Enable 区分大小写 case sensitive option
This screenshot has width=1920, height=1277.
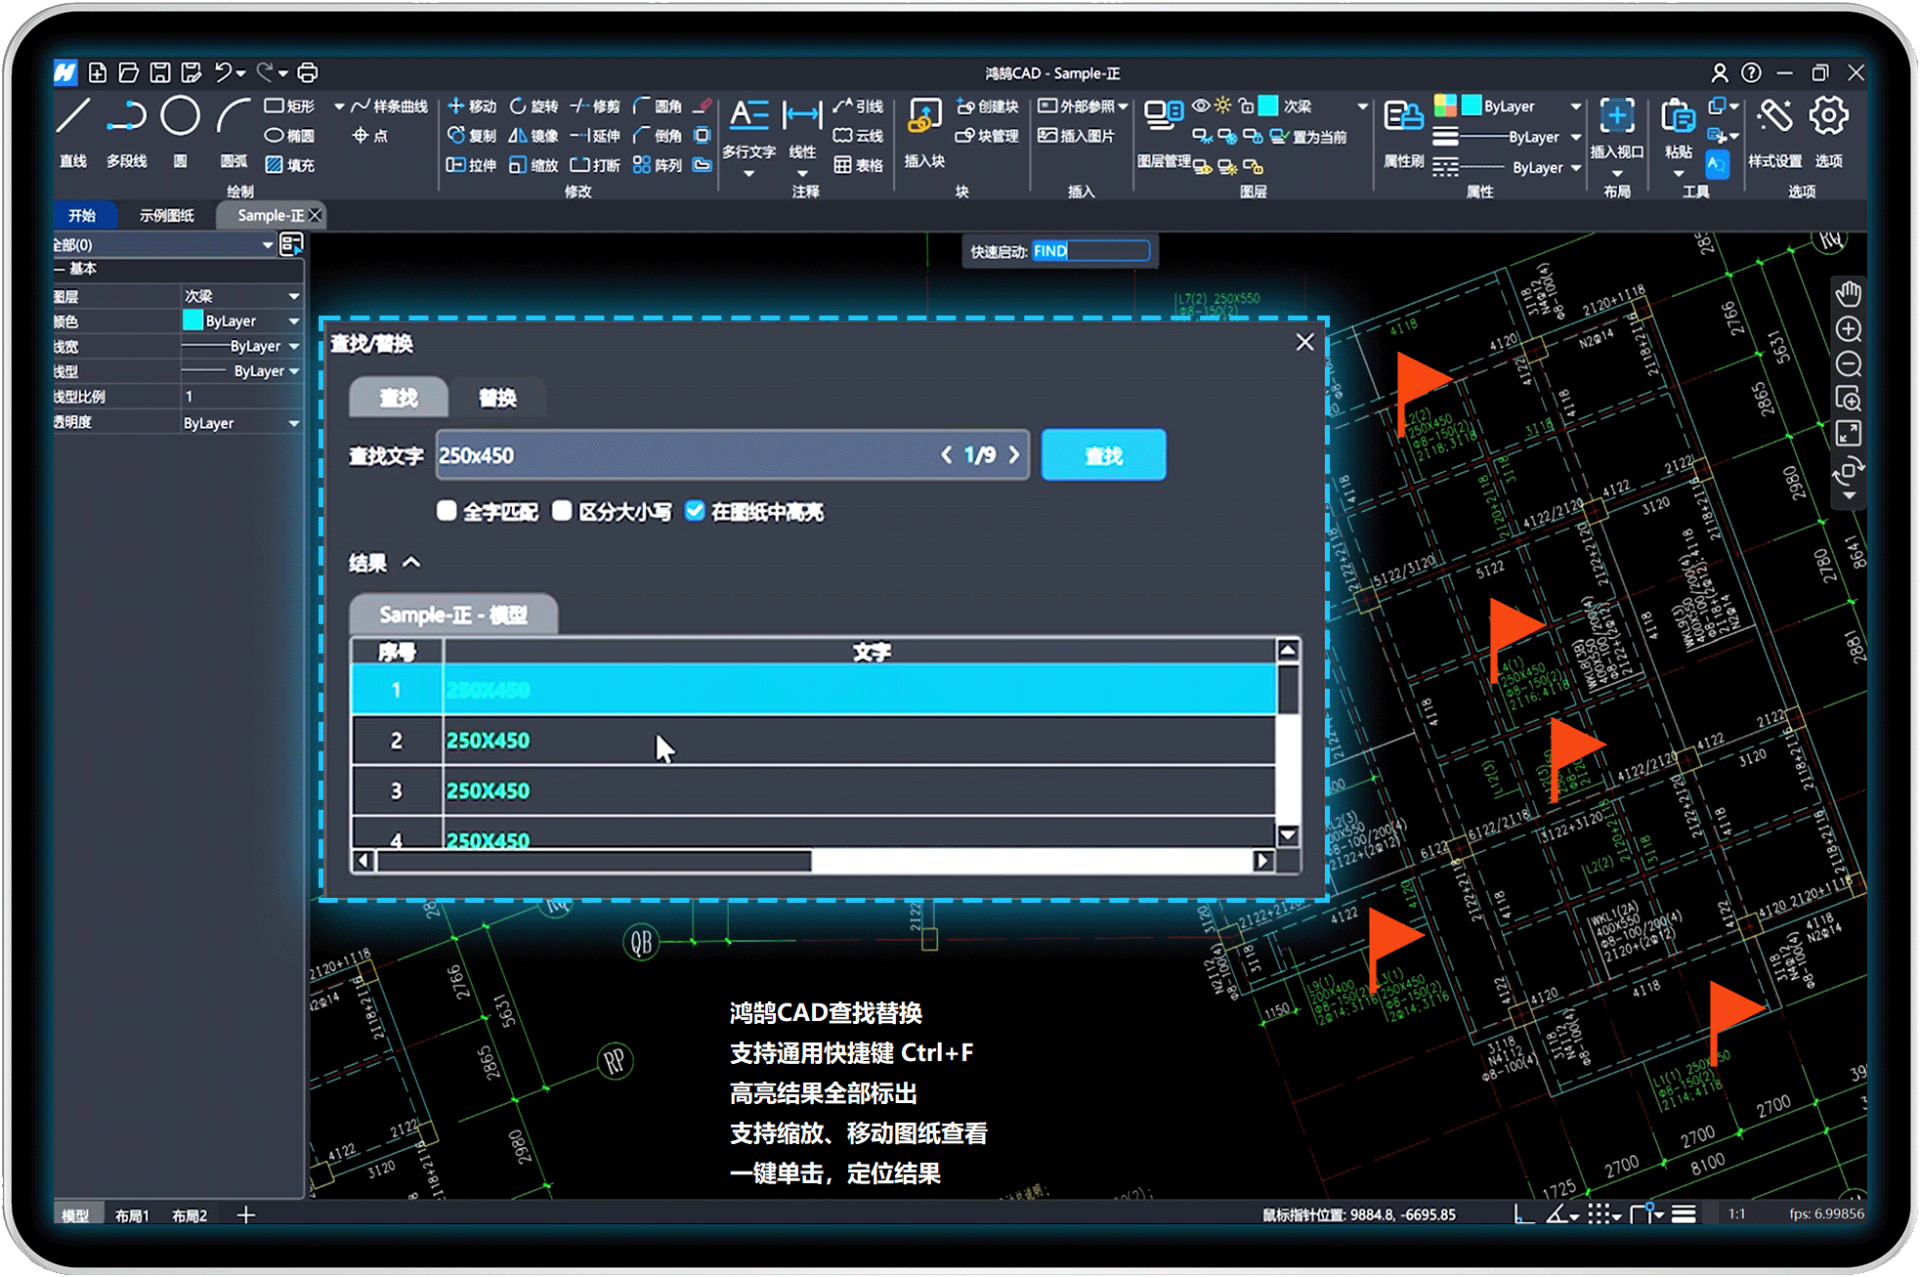(x=562, y=511)
